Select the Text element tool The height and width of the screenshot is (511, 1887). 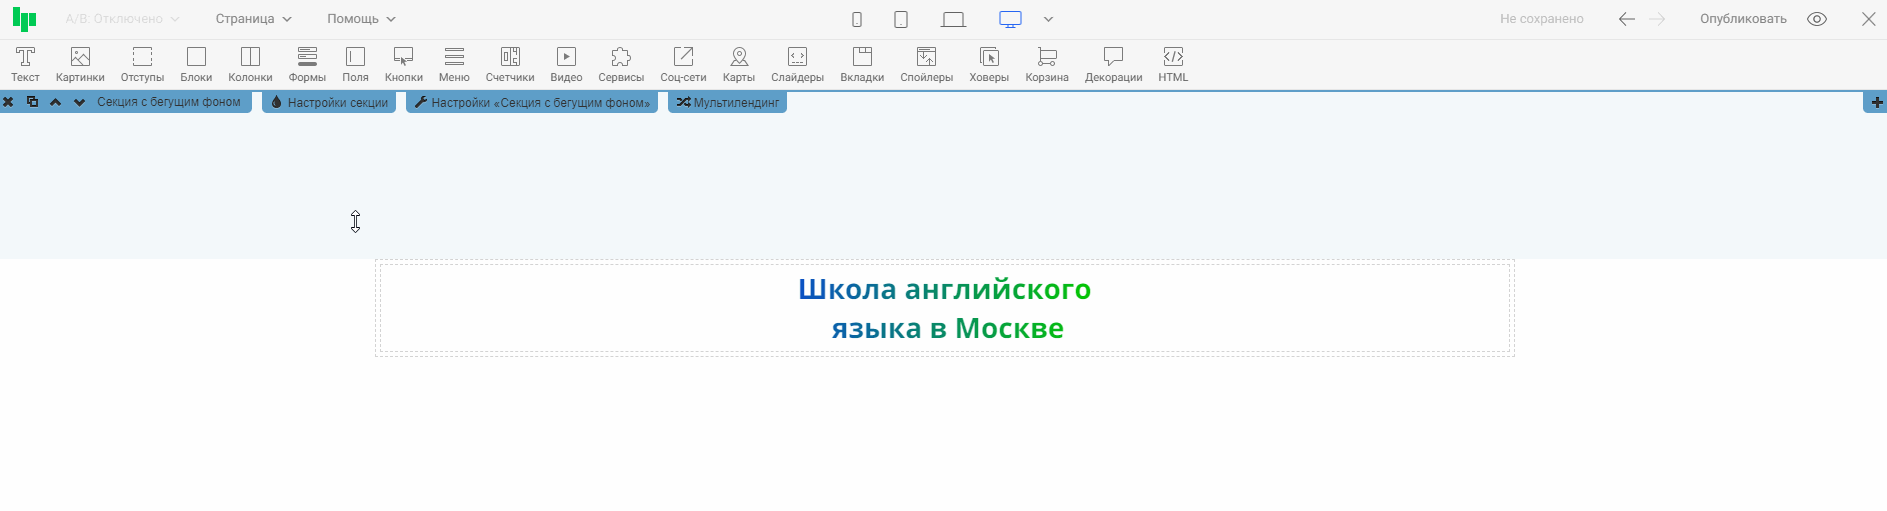pyautogui.click(x=25, y=64)
